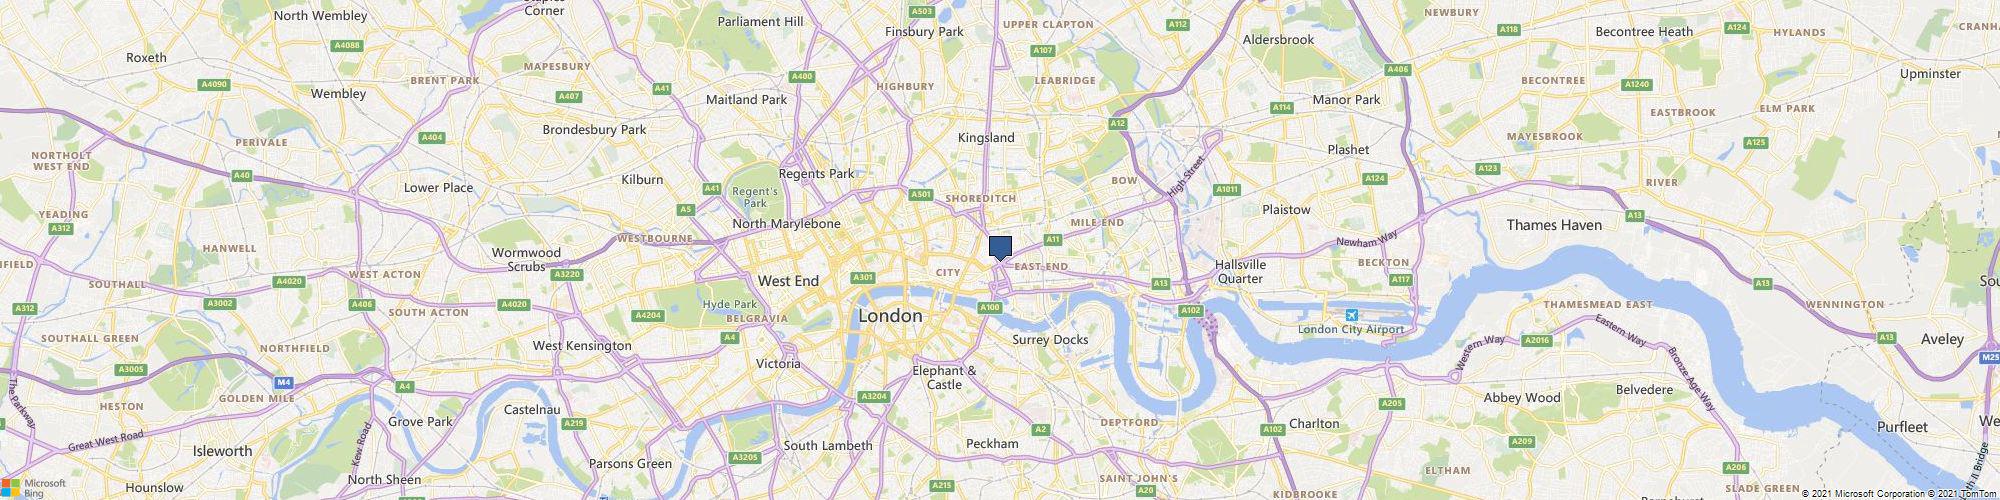This screenshot has height=500, width=2000.
Task: Click the M4 motorway shield
Action: 284,382
